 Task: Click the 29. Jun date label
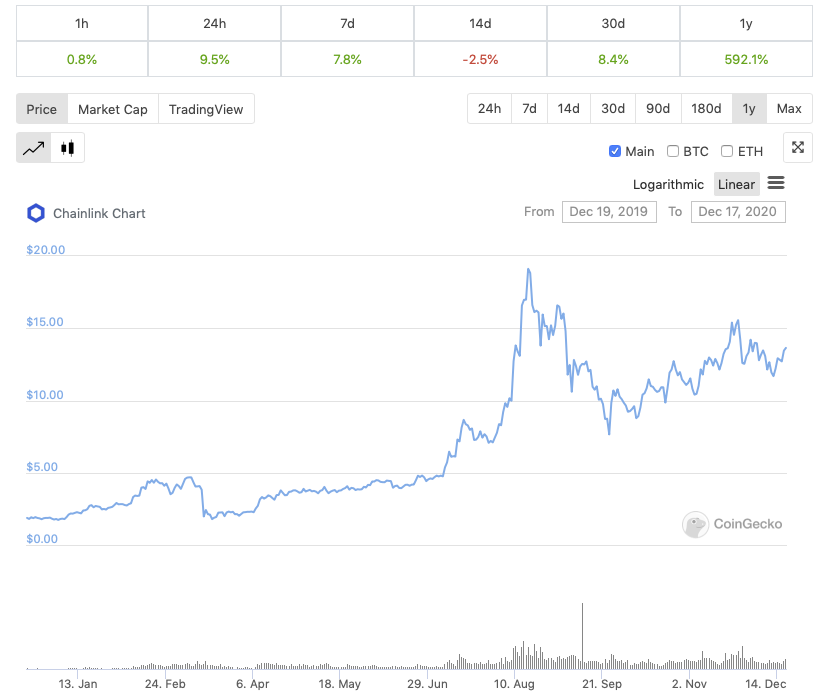427,684
